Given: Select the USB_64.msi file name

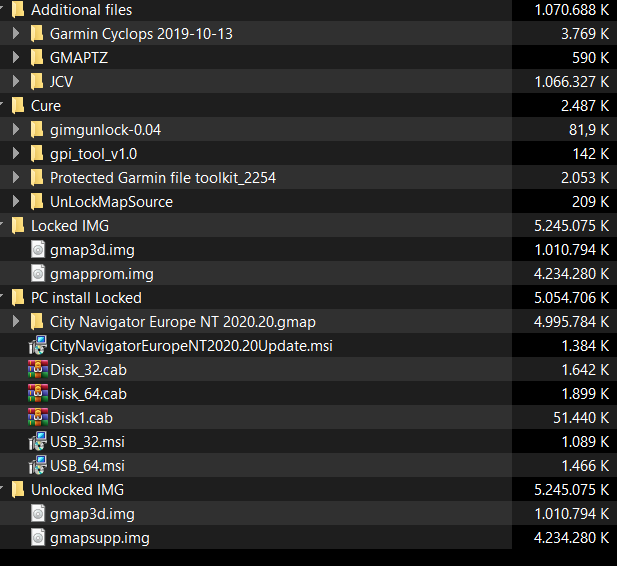Looking at the screenshot, I should tap(87, 466).
